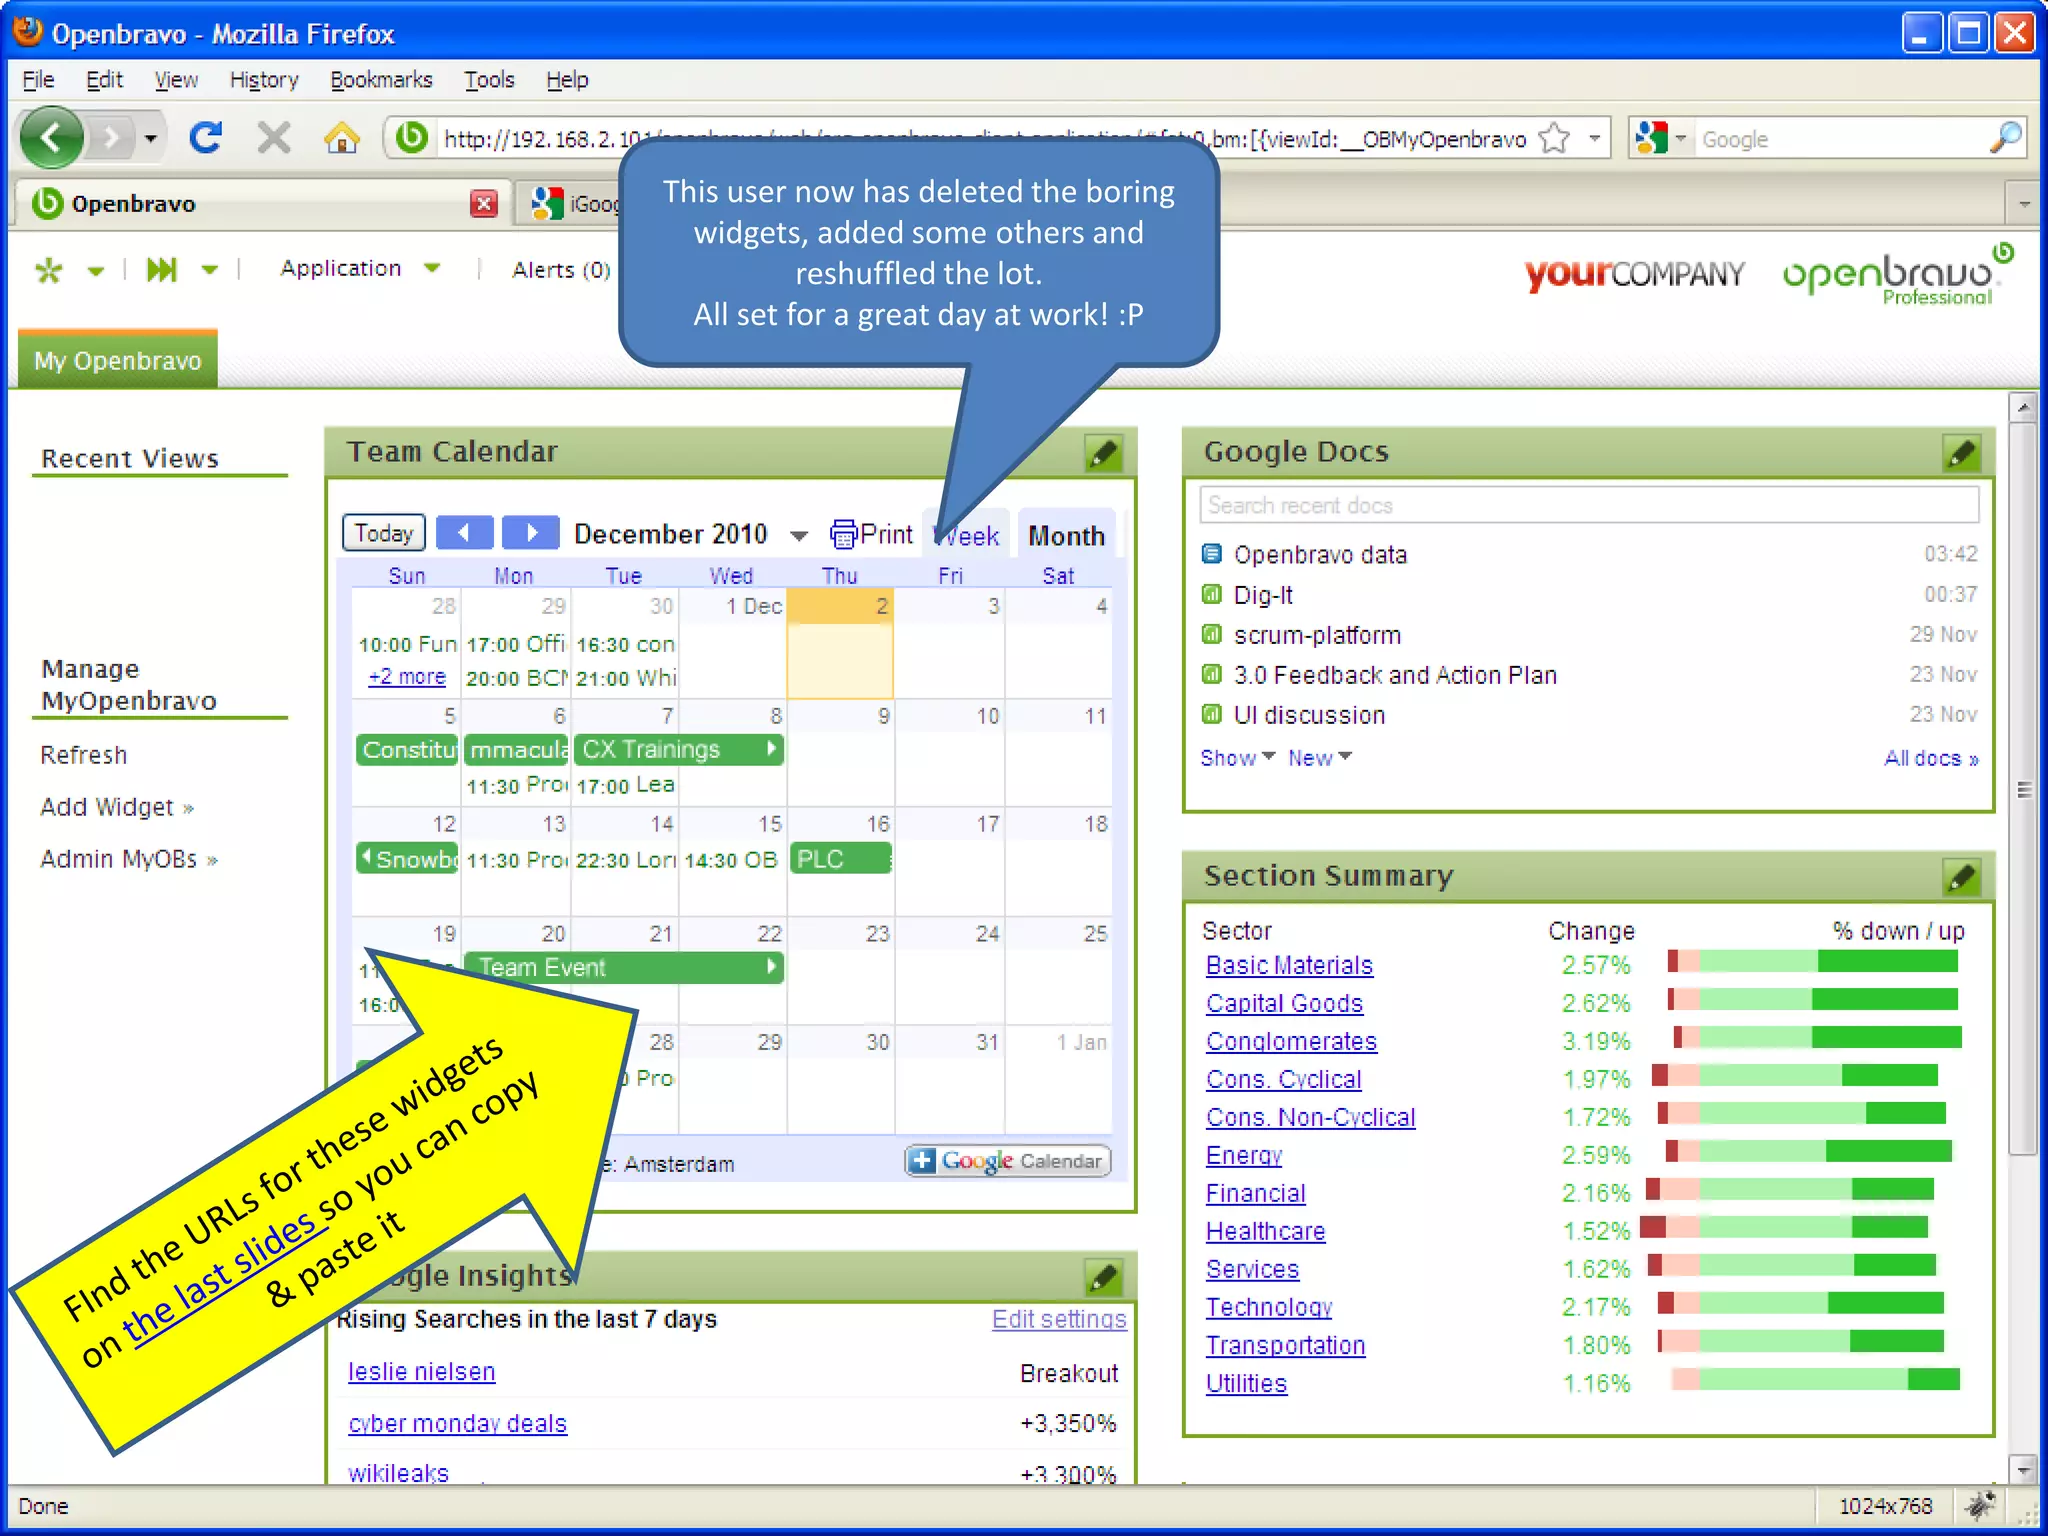Image resolution: width=2048 pixels, height=1536 pixels.
Task: Expand the December 2010 month dropdown
Action: pos(798,536)
